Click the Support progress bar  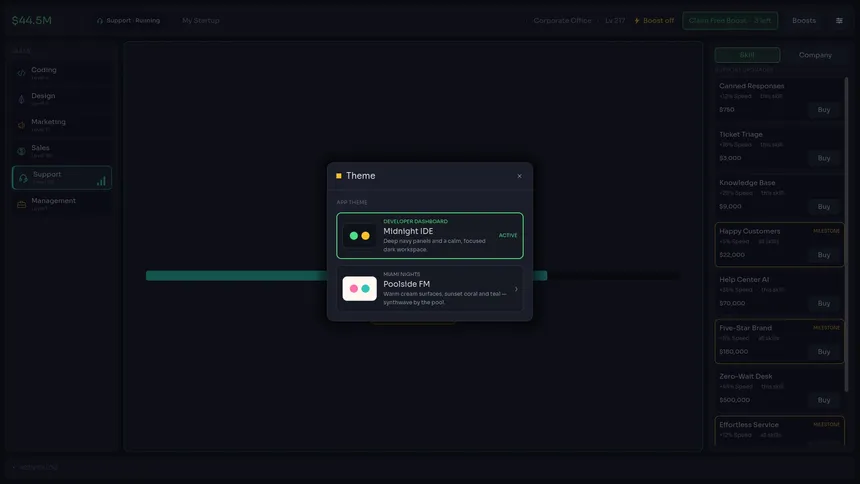pos(412,275)
